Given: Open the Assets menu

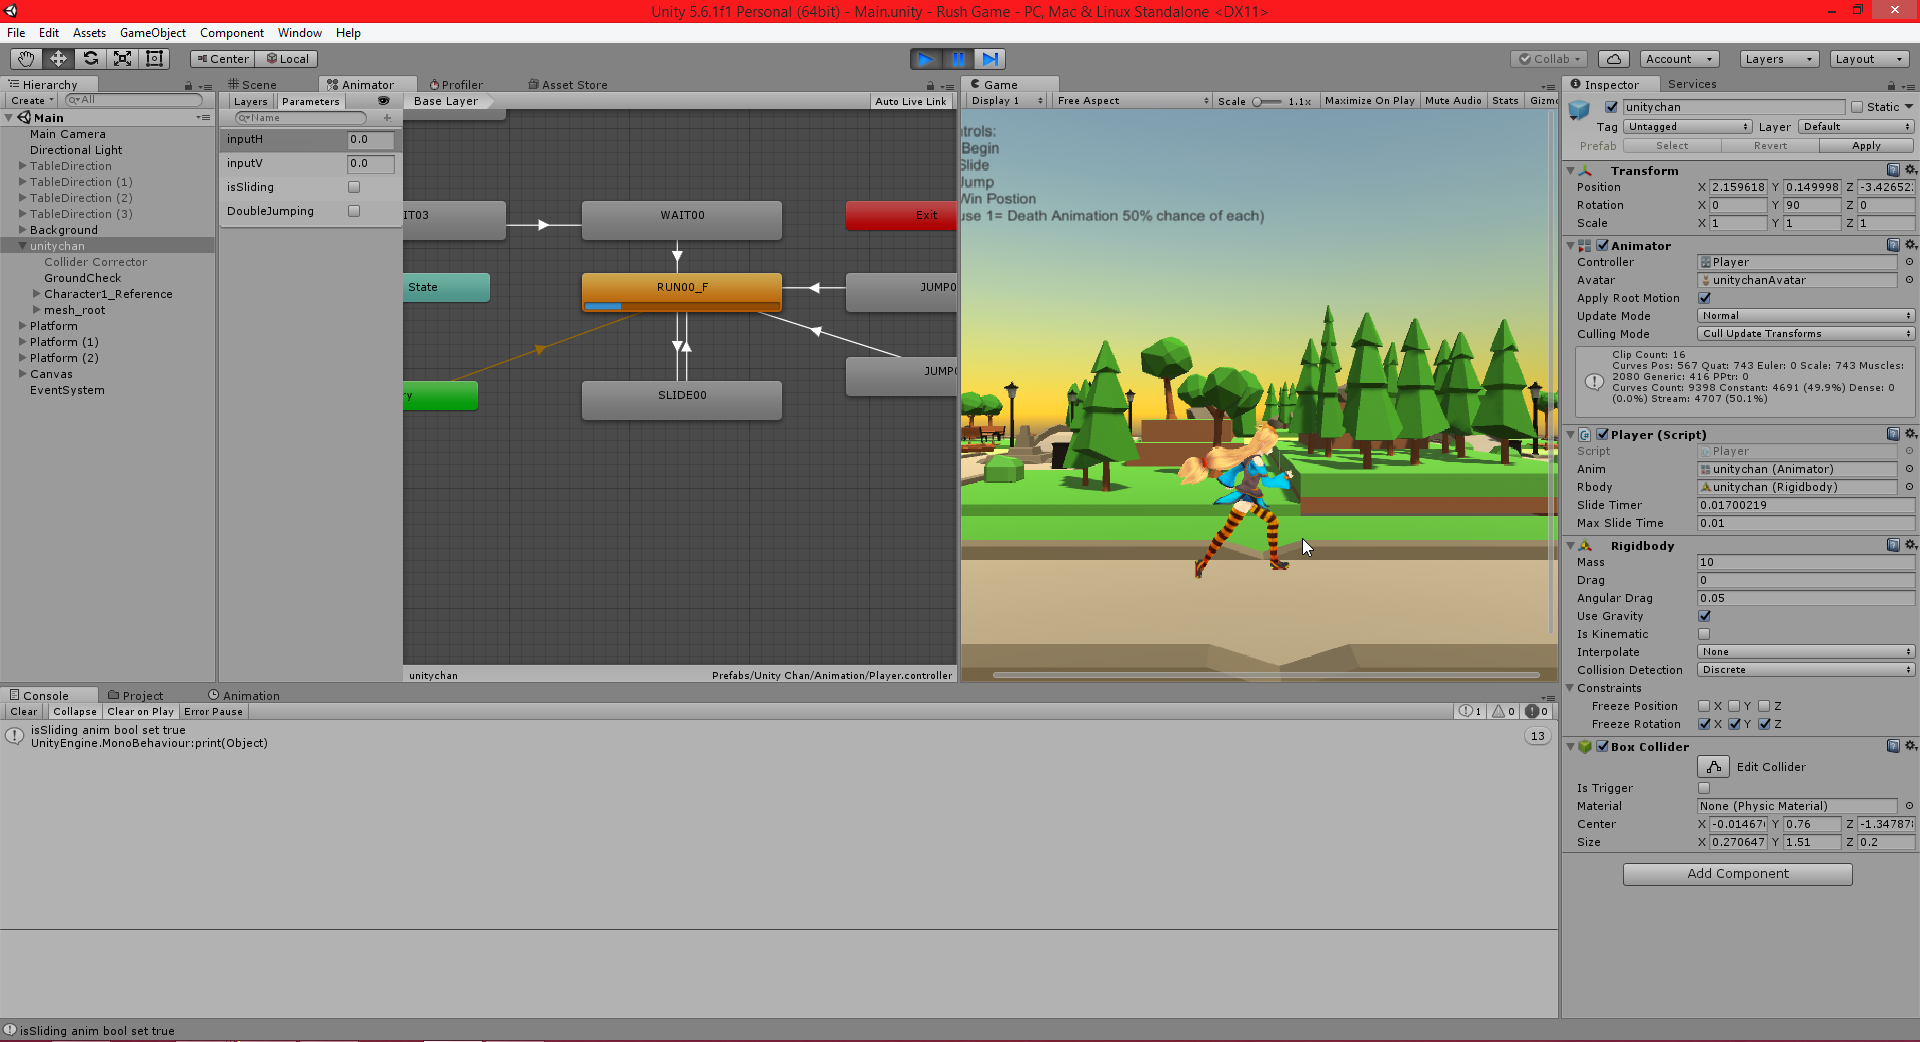Looking at the screenshot, I should pyautogui.click(x=89, y=33).
